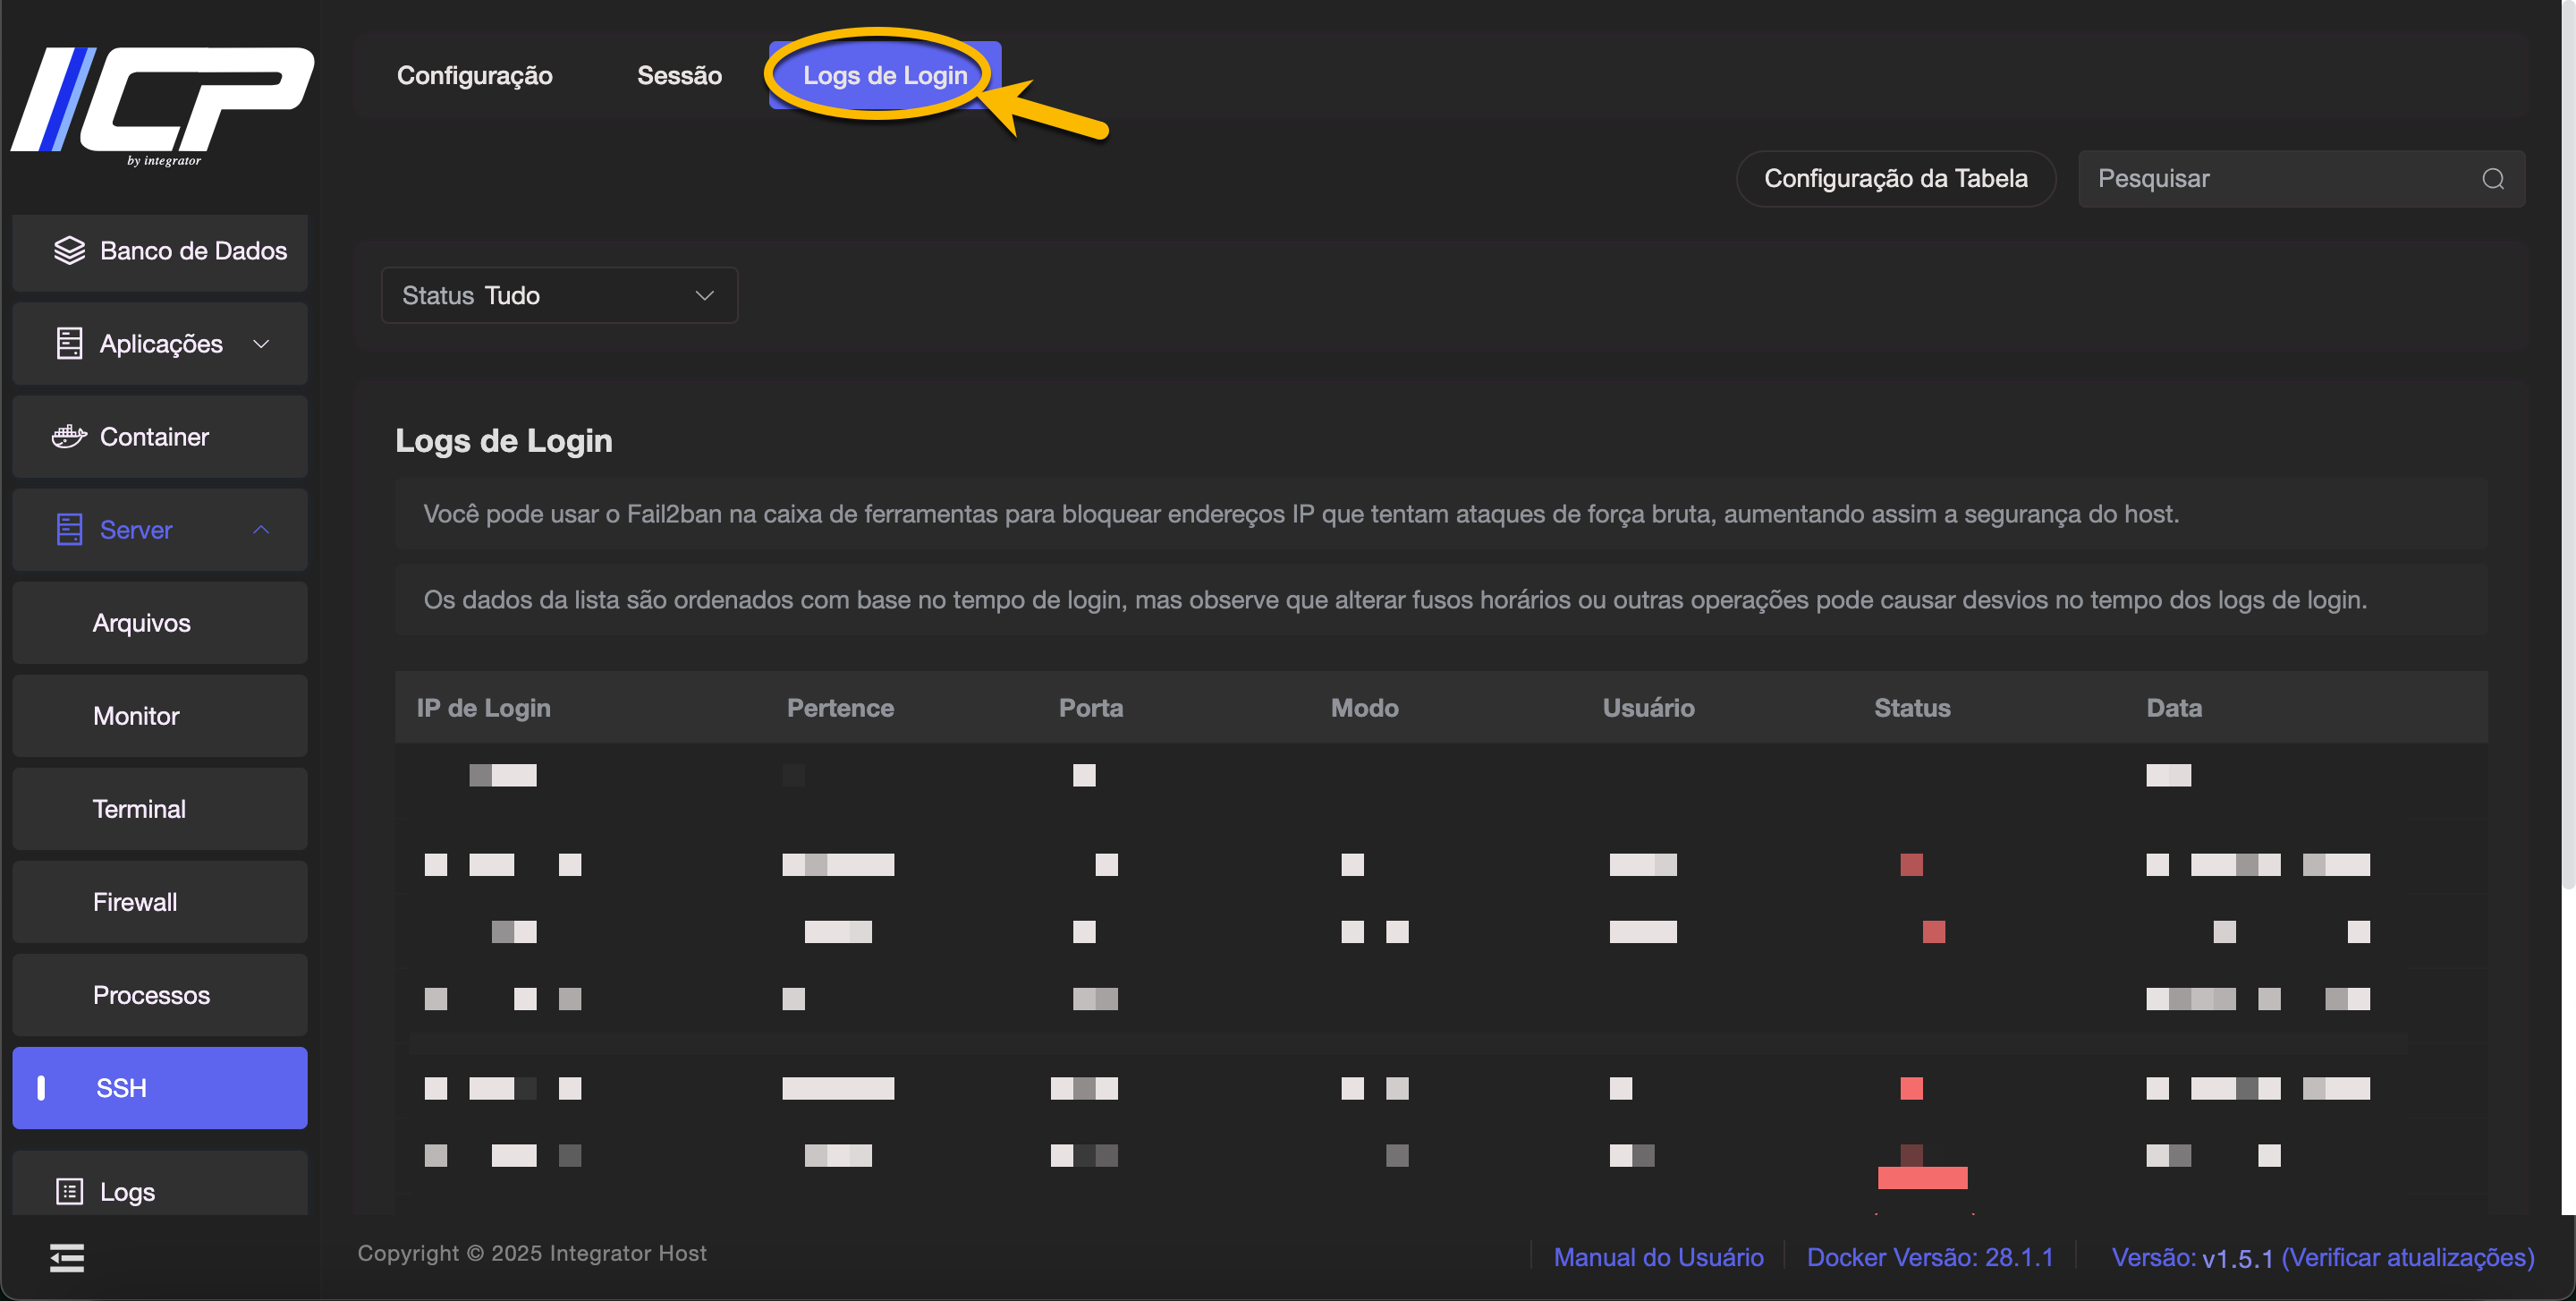Image resolution: width=2576 pixels, height=1301 pixels.
Task: Click the search magnifier icon
Action: [x=2492, y=179]
